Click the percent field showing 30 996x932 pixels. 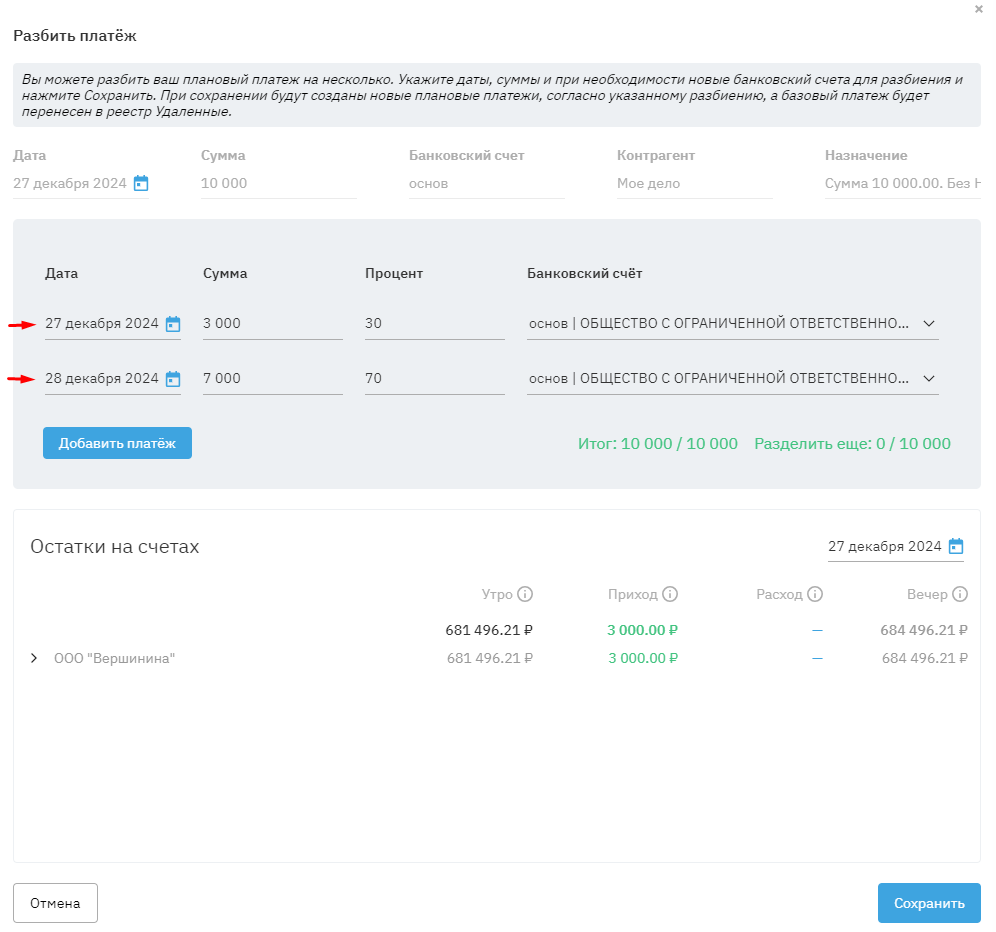tap(434, 324)
